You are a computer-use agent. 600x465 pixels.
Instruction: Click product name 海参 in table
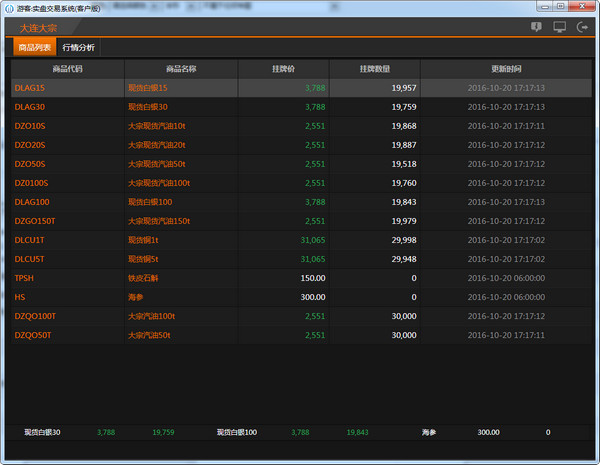click(135, 297)
